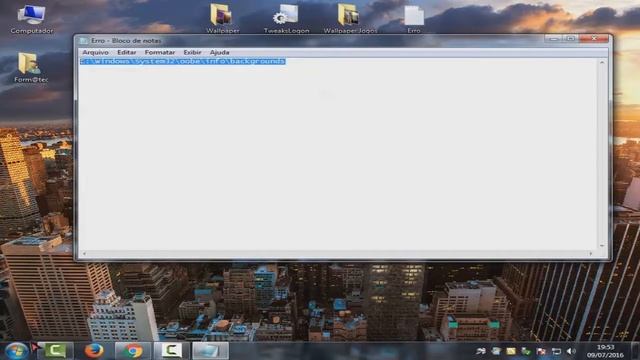Click the yellow tray icon

pos(511,351)
